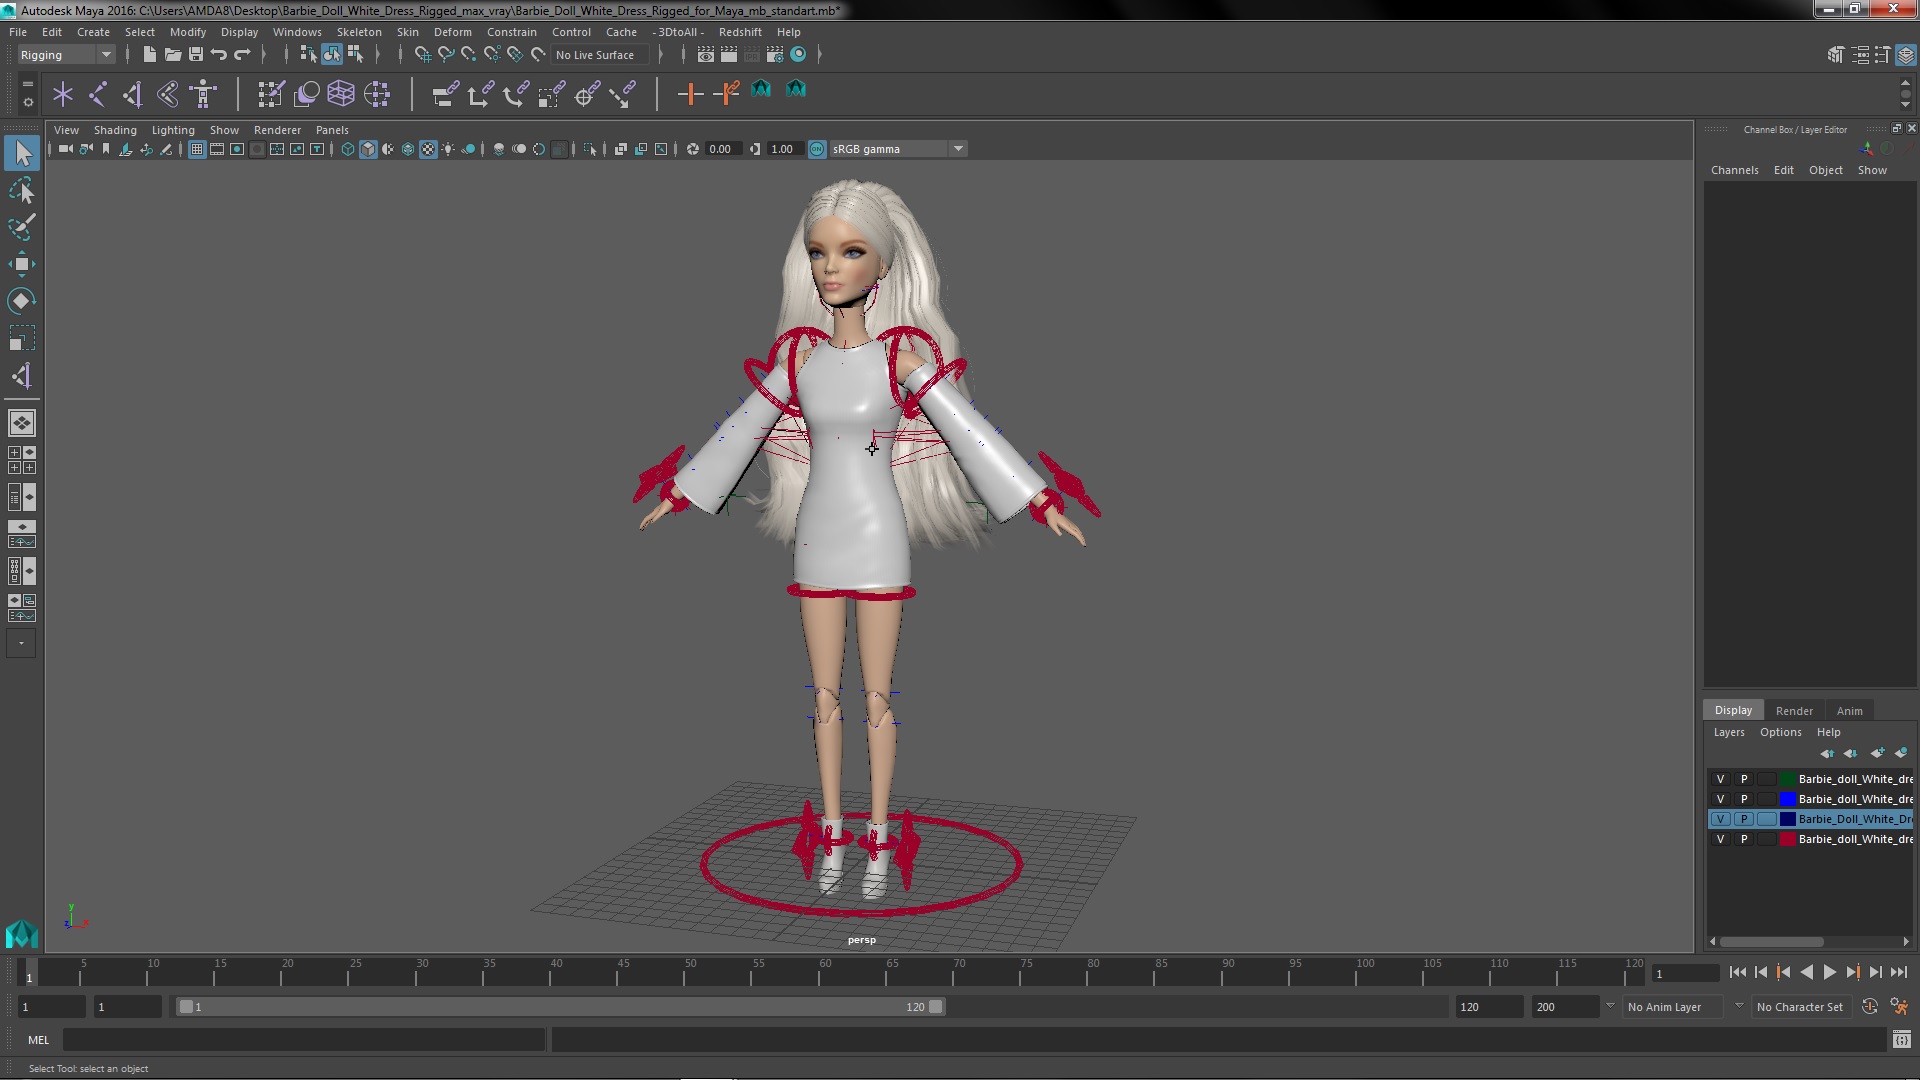1920x1080 pixels.
Task: Click the orange Set Key icon
Action: [x=690, y=94]
